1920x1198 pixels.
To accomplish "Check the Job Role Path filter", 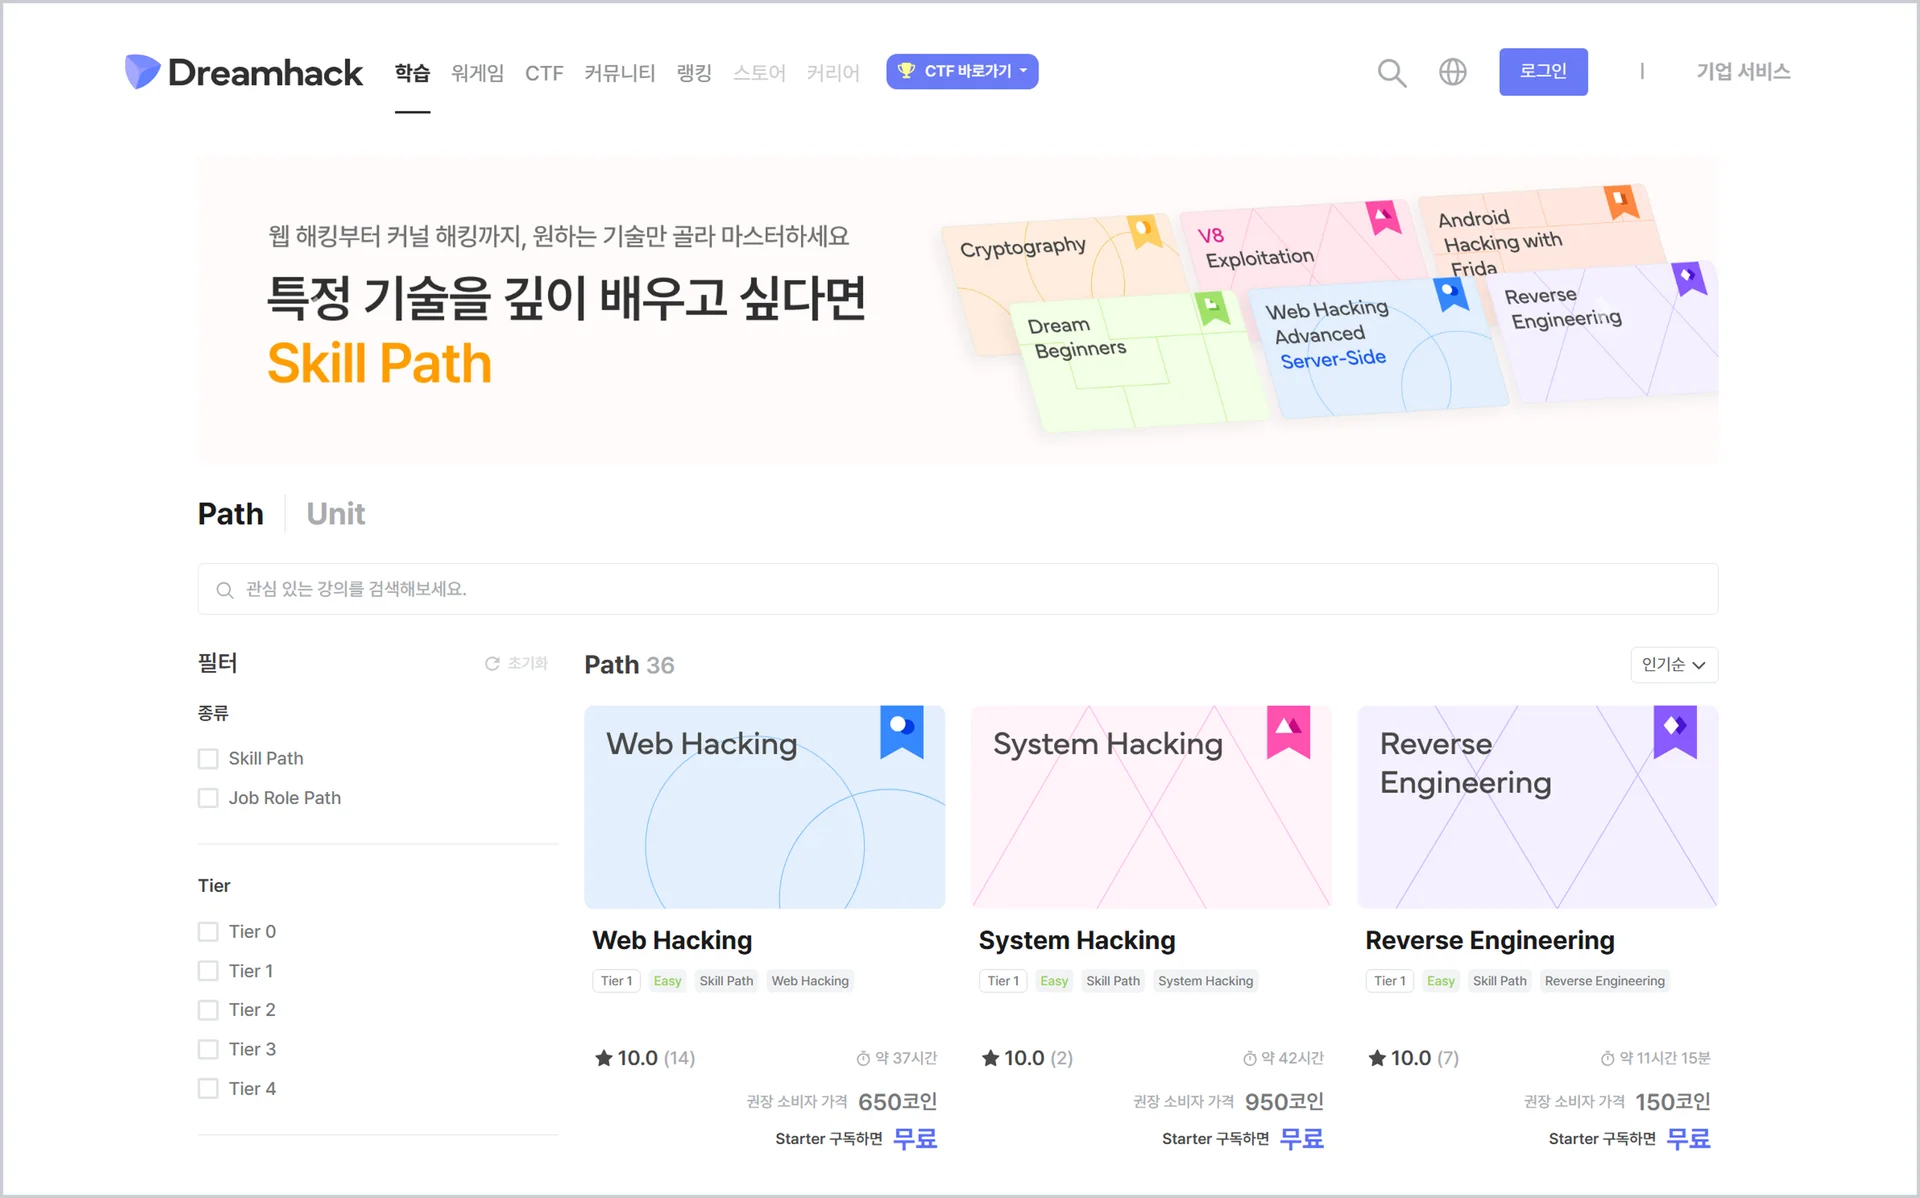I will click(x=208, y=797).
